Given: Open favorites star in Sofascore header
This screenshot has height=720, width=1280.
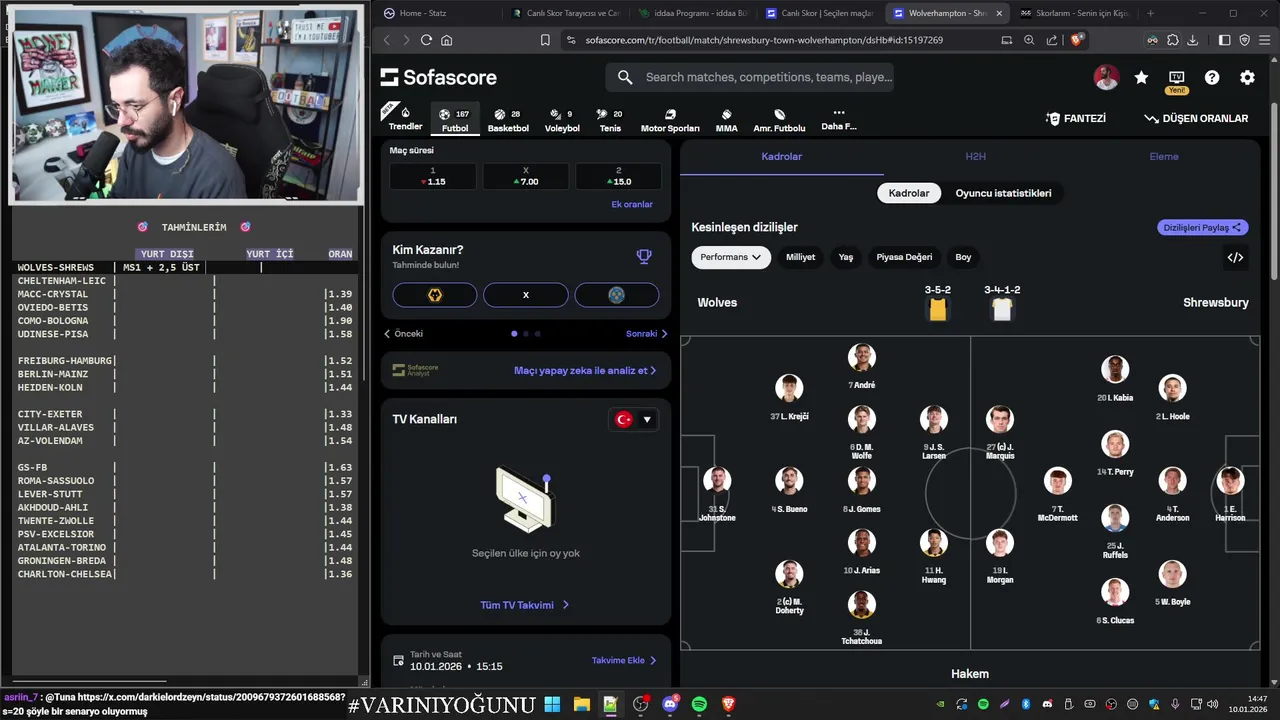Looking at the screenshot, I should [1141, 77].
